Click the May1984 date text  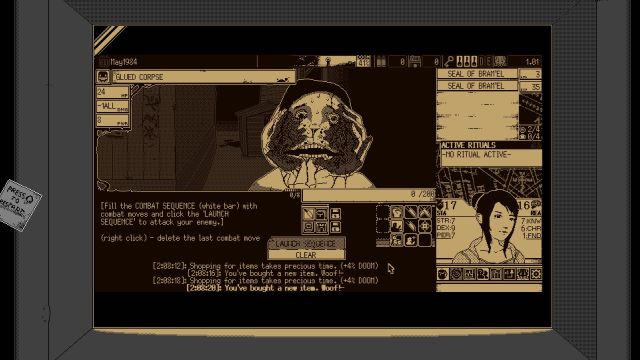[x=124, y=62]
